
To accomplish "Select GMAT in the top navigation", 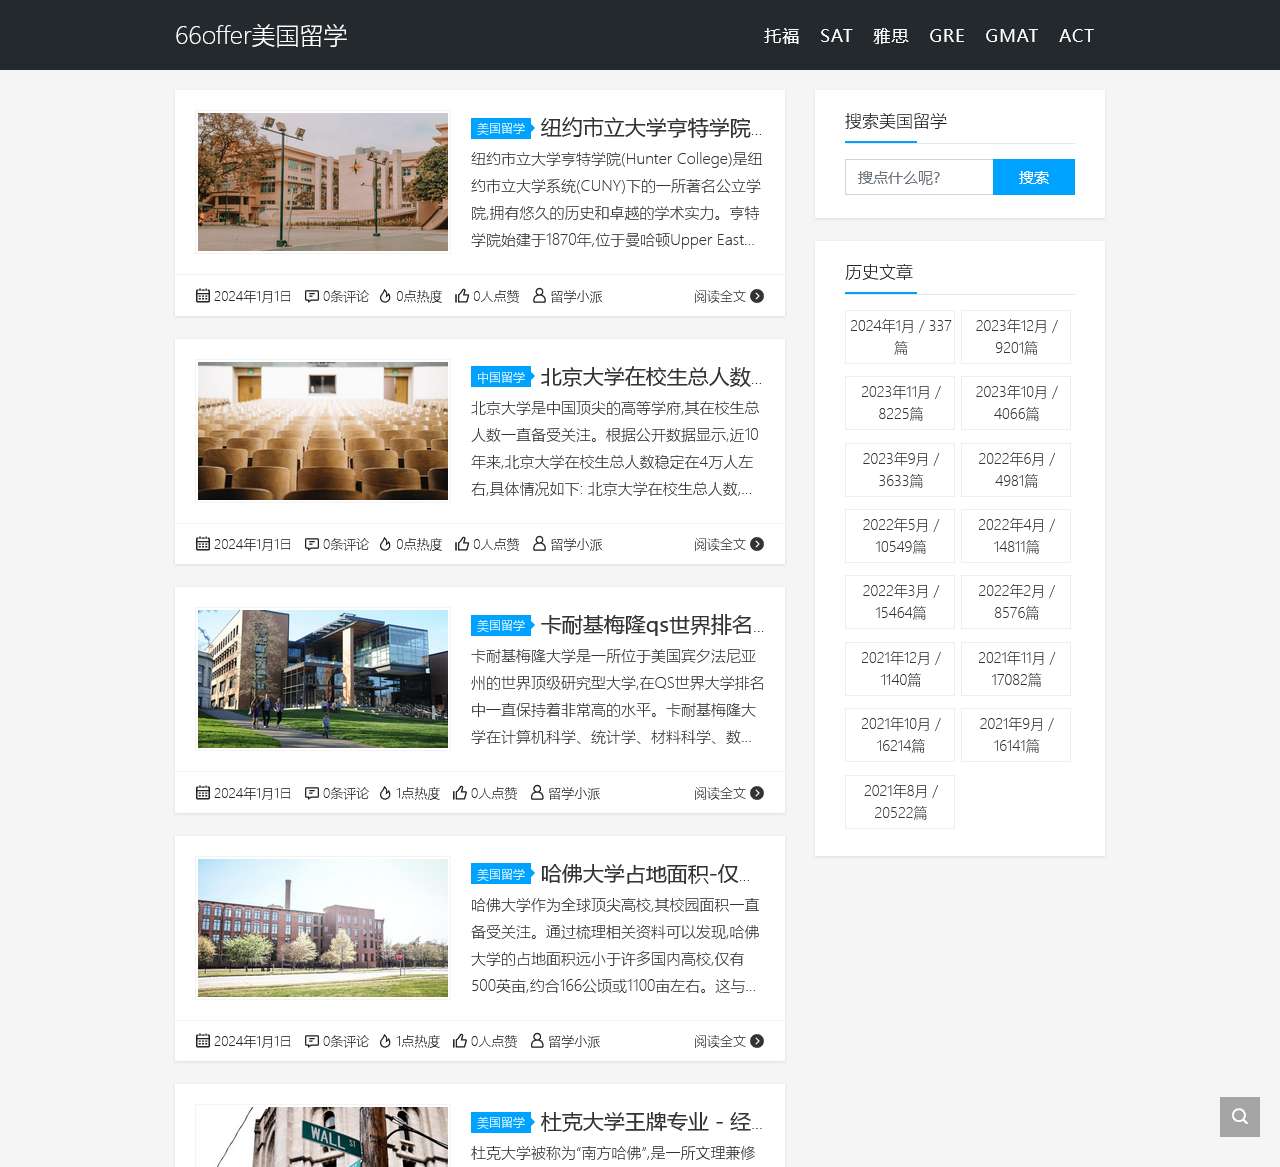I will (x=1012, y=36).
